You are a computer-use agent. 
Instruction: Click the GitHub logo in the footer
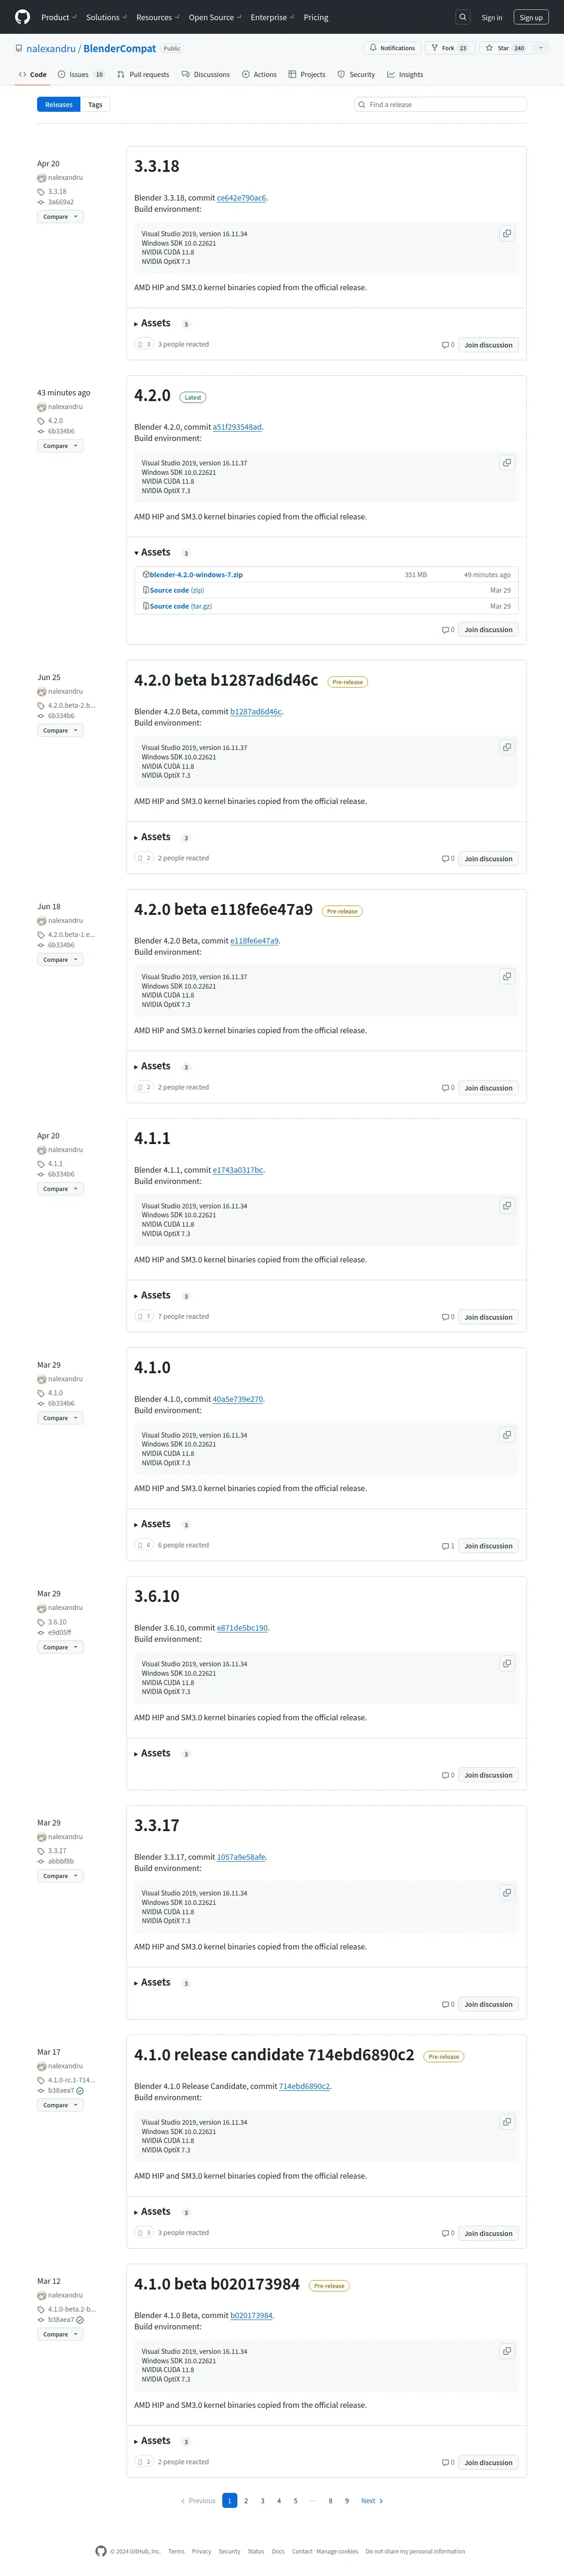pos(101,2551)
